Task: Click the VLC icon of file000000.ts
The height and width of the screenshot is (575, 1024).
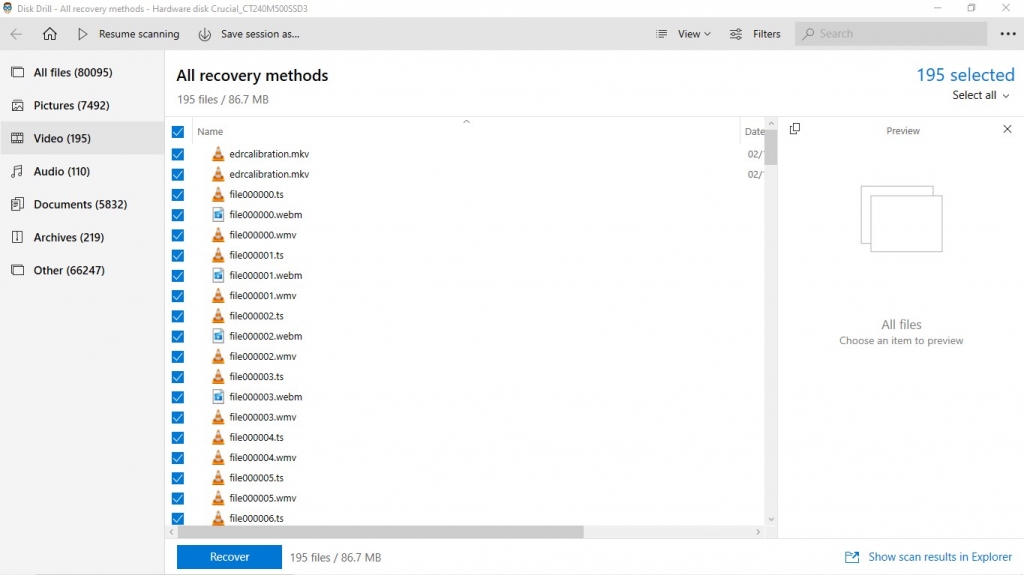Action: (218, 194)
